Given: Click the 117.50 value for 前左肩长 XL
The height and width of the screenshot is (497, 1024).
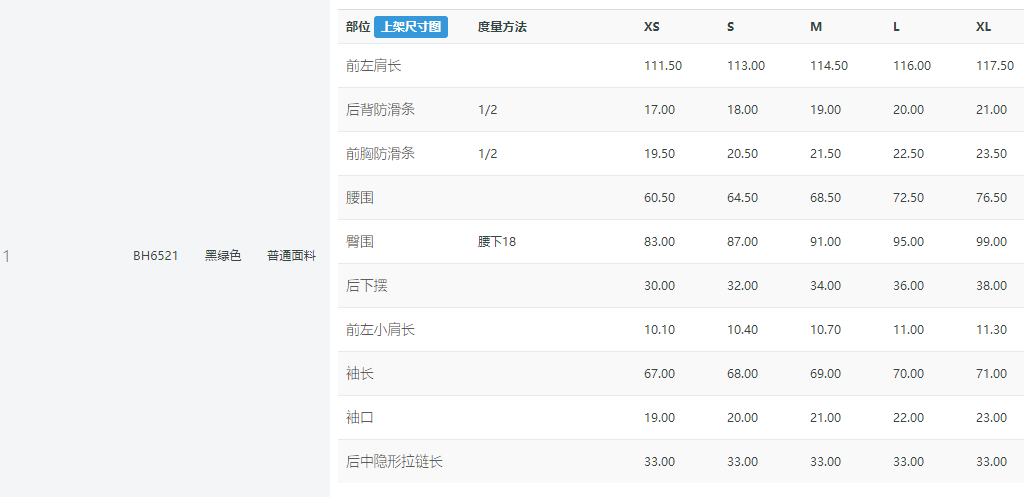Looking at the screenshot, I should (995, 66).
